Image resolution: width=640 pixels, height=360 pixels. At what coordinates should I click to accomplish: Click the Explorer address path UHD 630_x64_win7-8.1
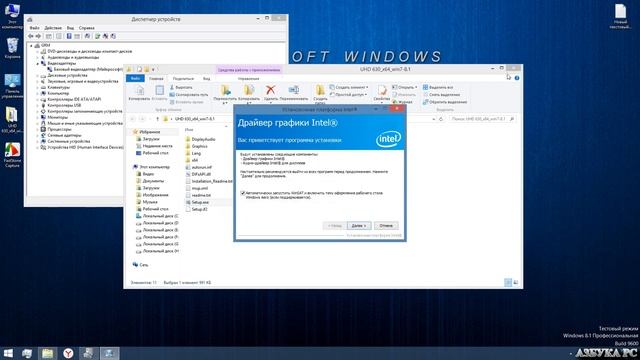195,119
